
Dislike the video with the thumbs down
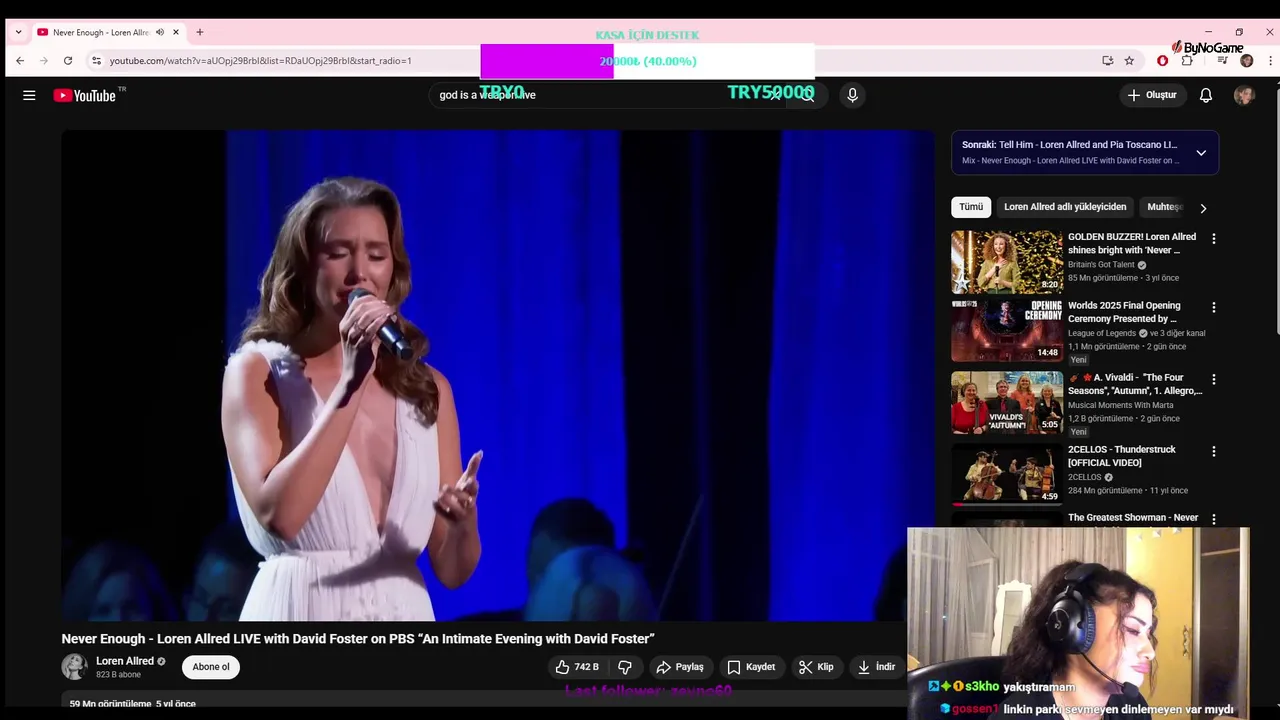625,667
